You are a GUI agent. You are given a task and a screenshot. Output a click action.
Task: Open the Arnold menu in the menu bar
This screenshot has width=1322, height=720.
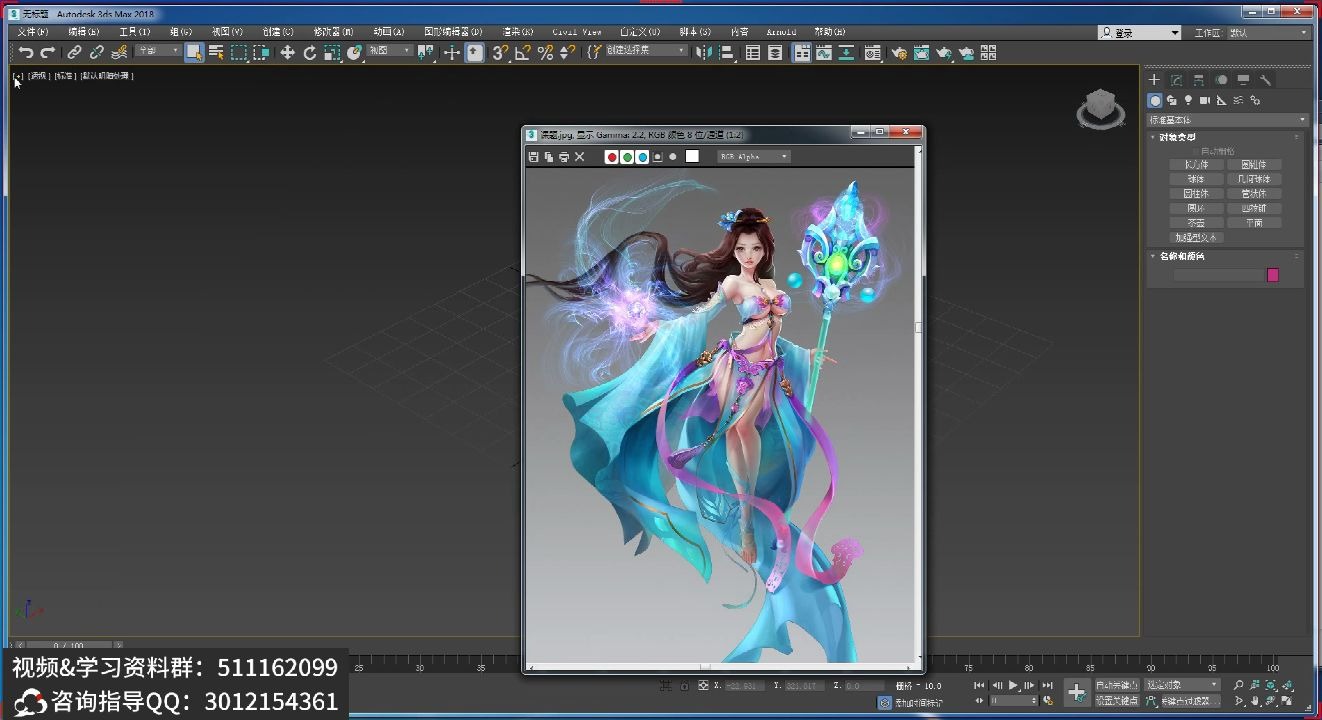[x=781, y=31]
